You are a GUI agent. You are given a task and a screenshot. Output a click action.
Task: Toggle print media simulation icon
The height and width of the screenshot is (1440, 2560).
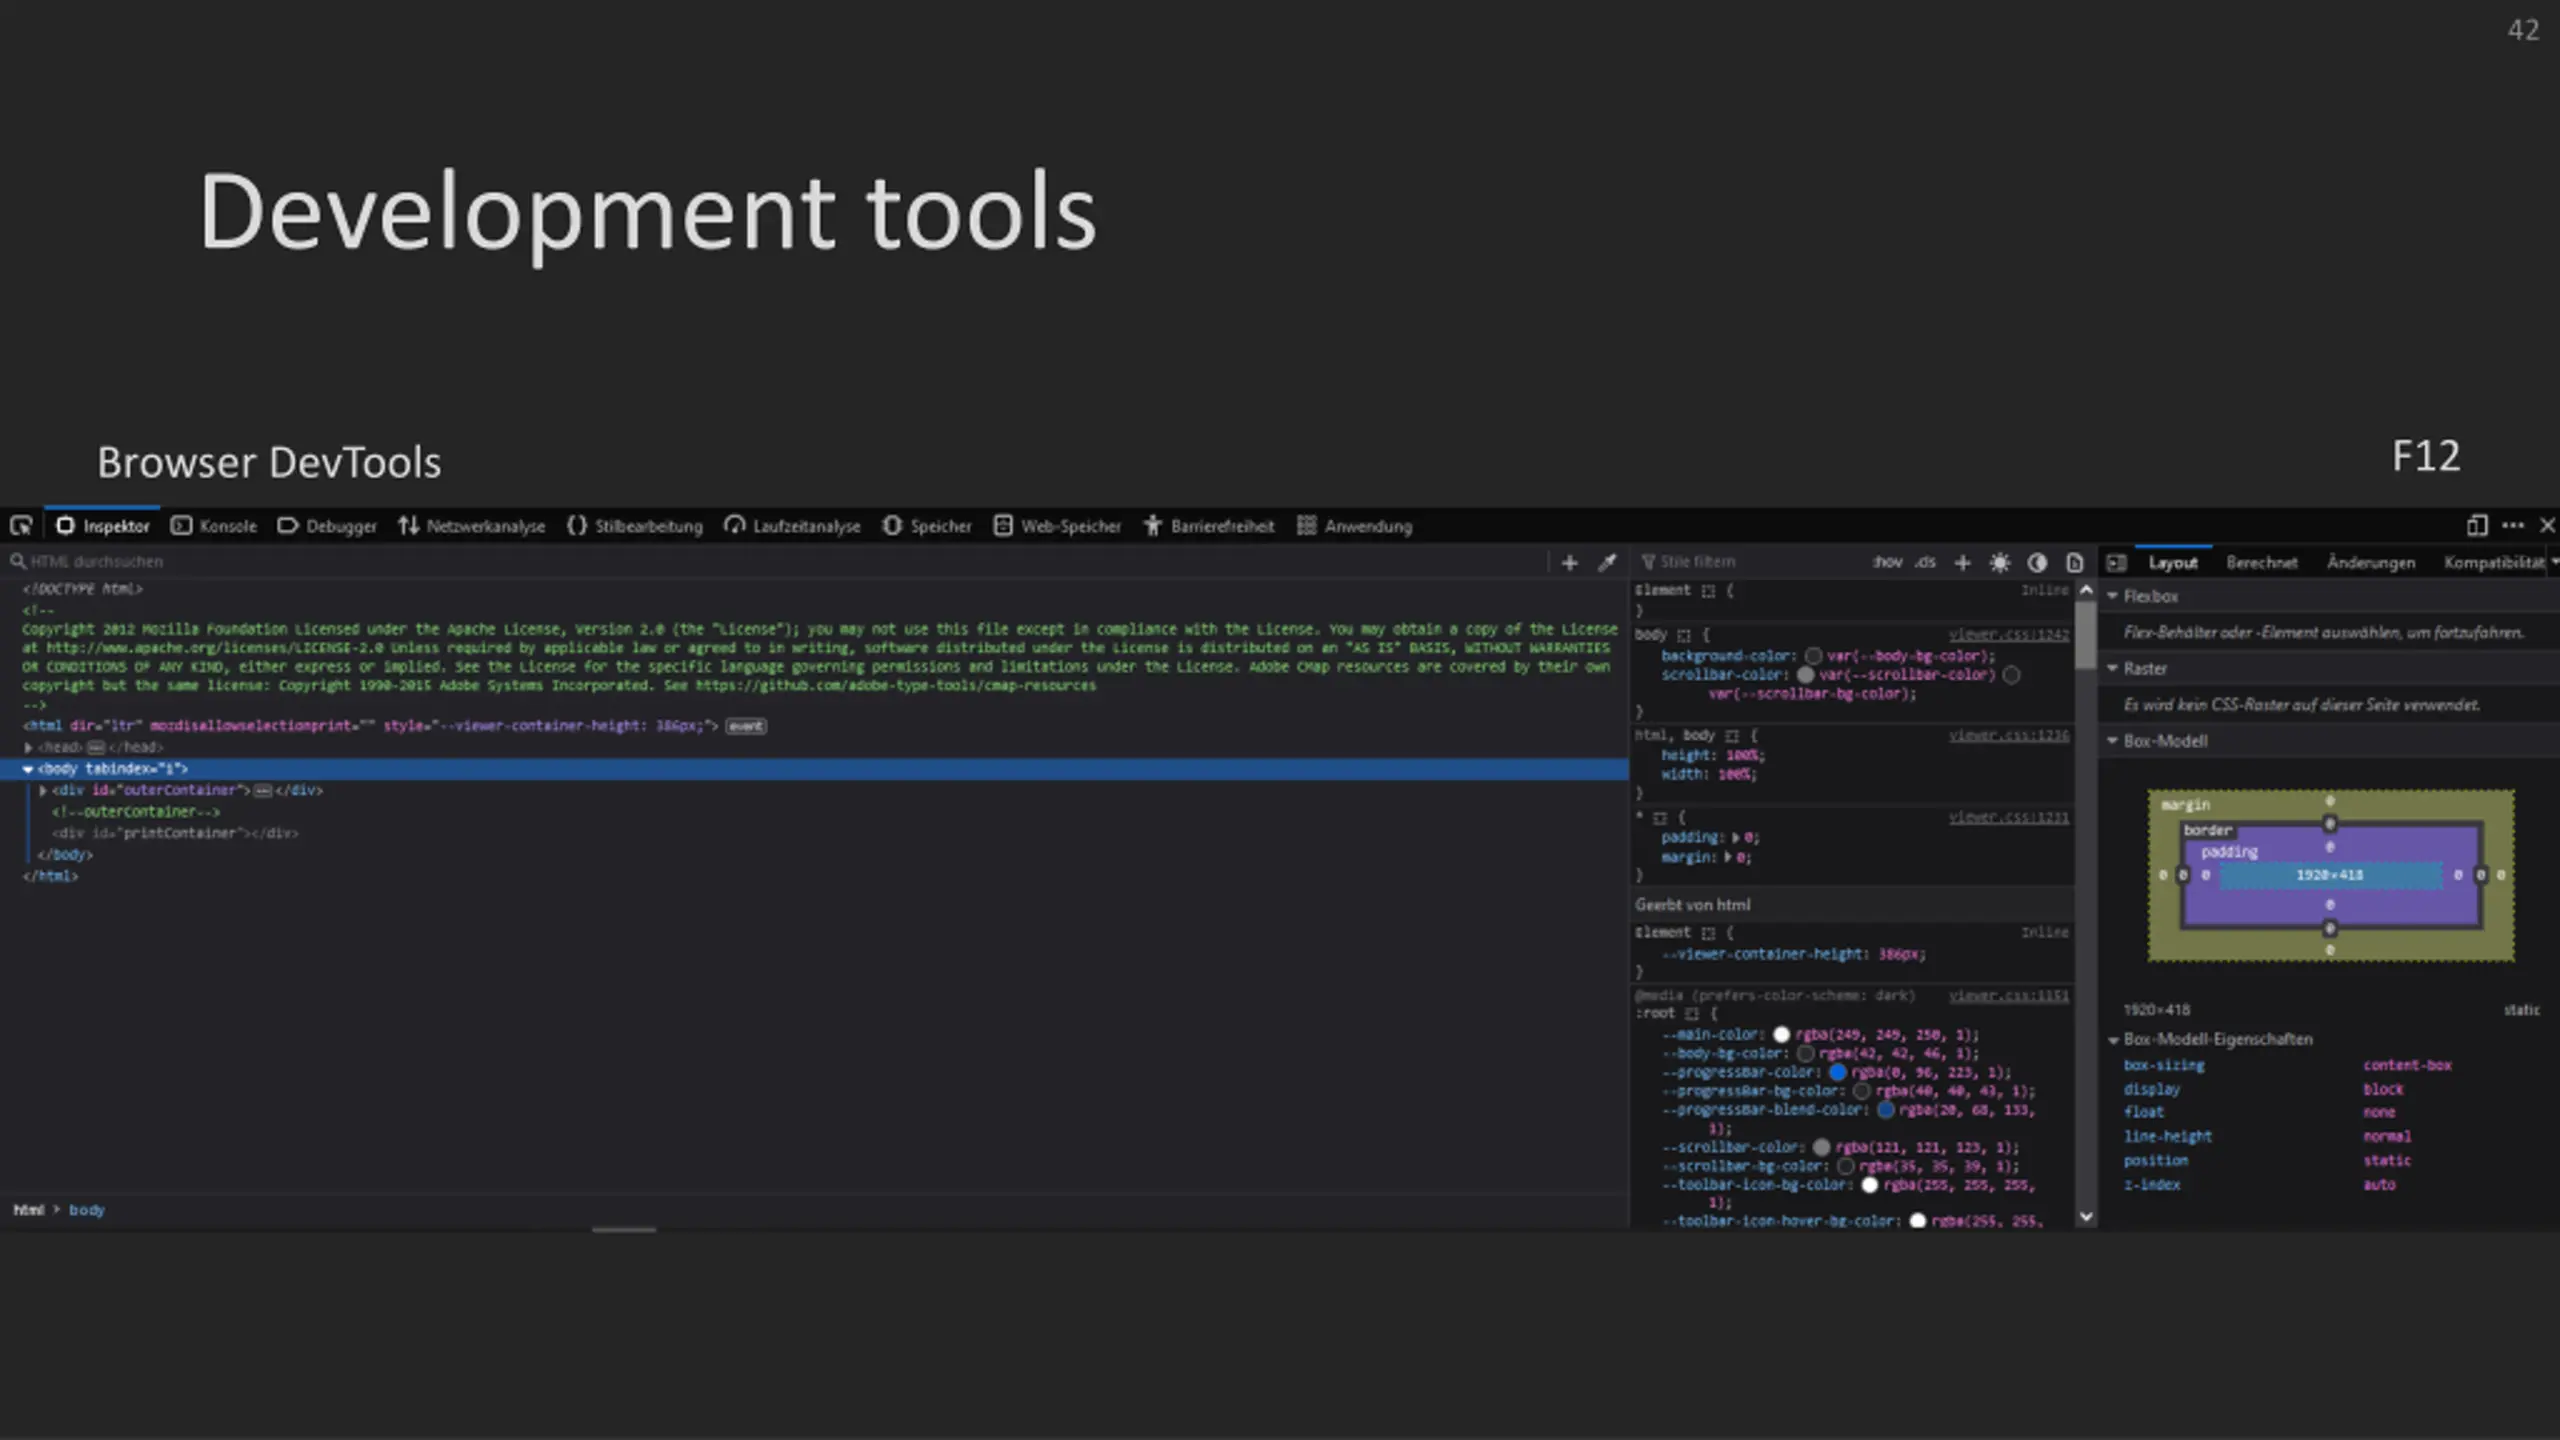click(x=2074, y=562)
